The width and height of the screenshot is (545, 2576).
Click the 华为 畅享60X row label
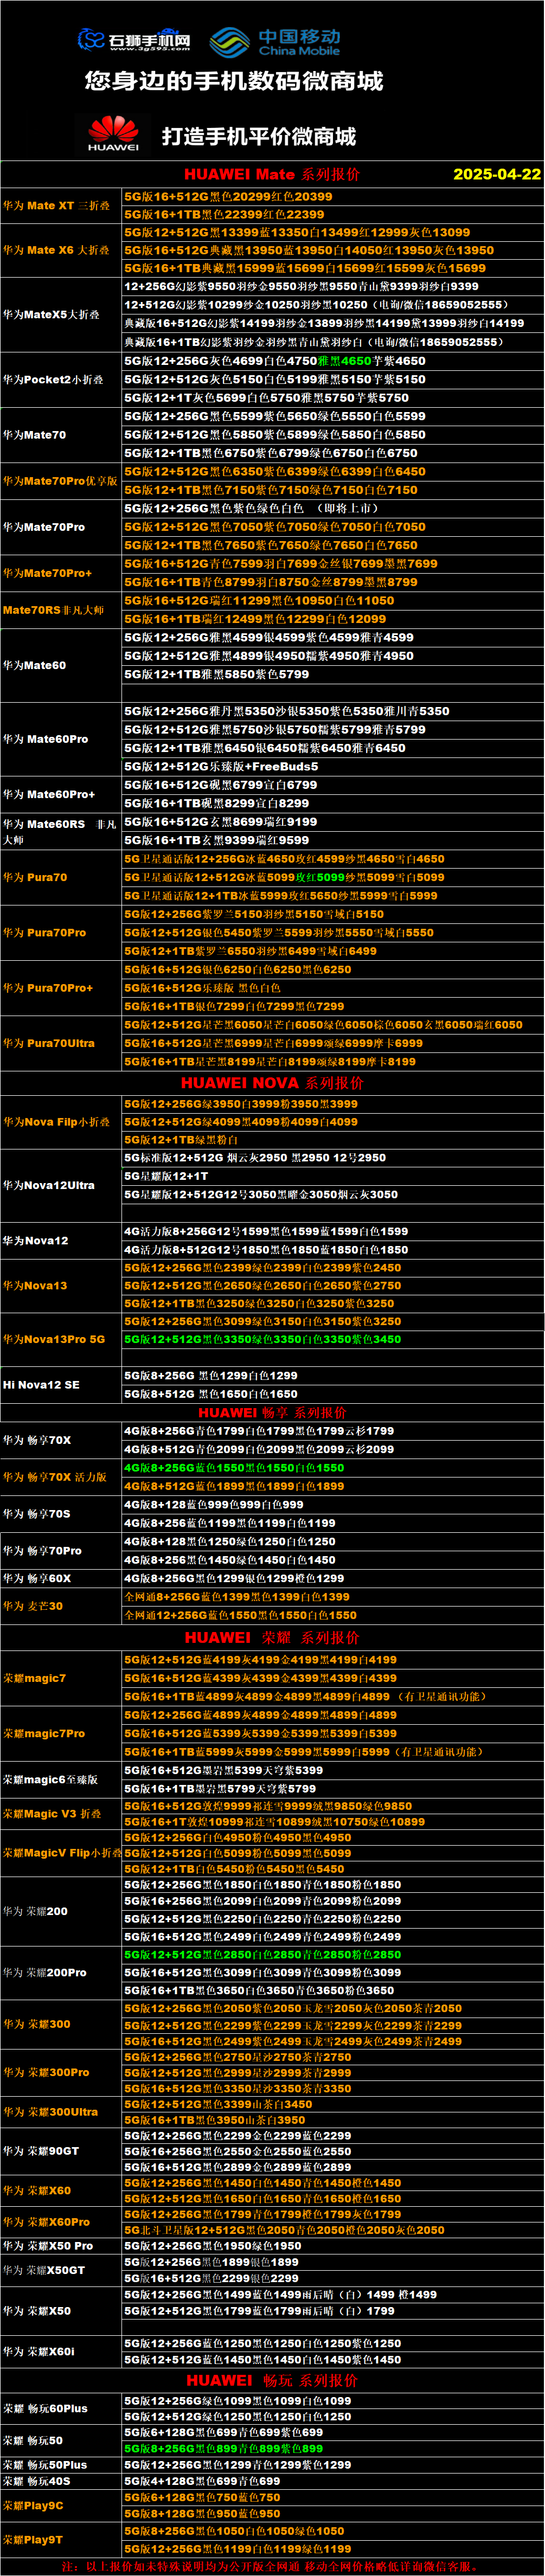click(x=37, y=1579)
